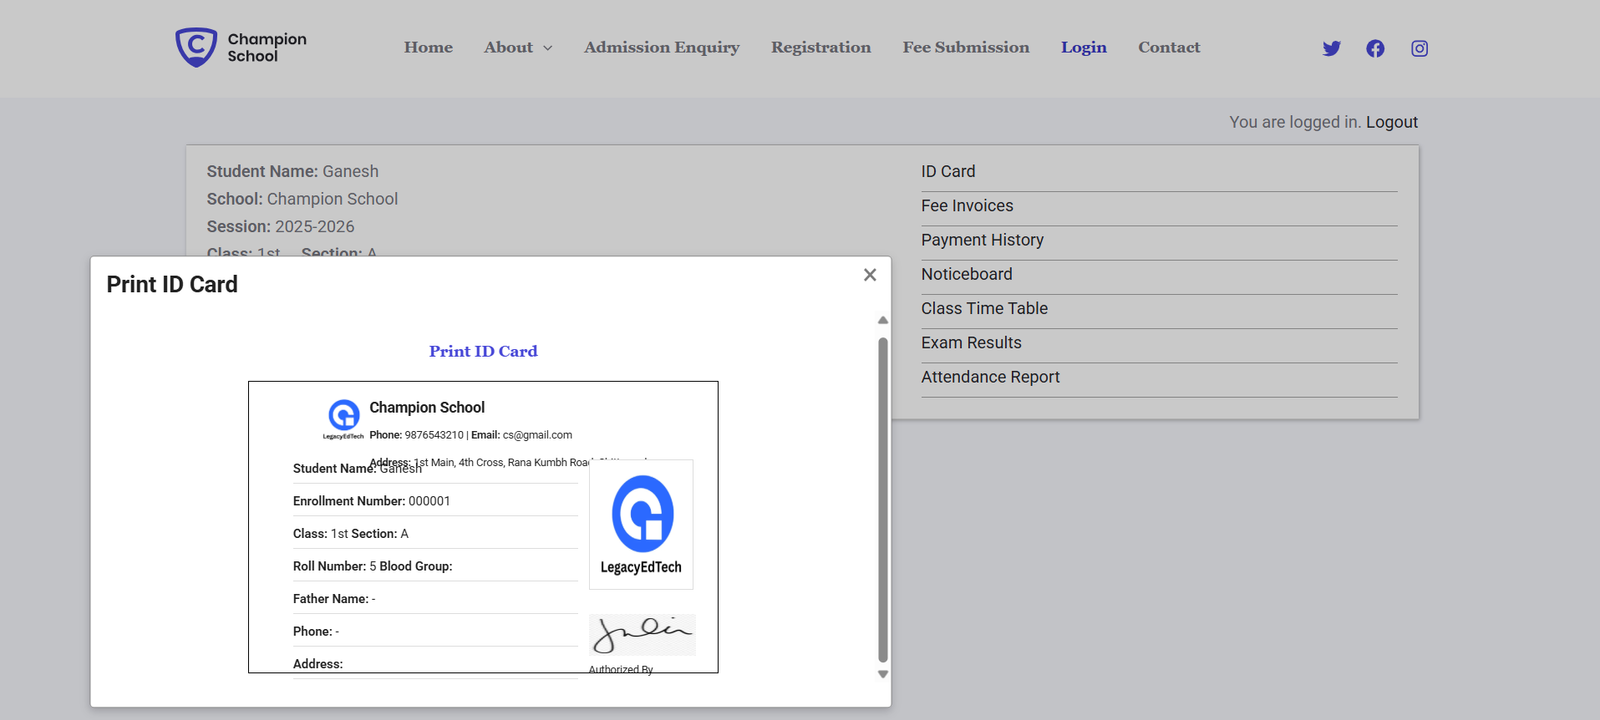Viewport: 1600px width, 720px height.
Task: Open the Class Time Table
Action: 984,309
